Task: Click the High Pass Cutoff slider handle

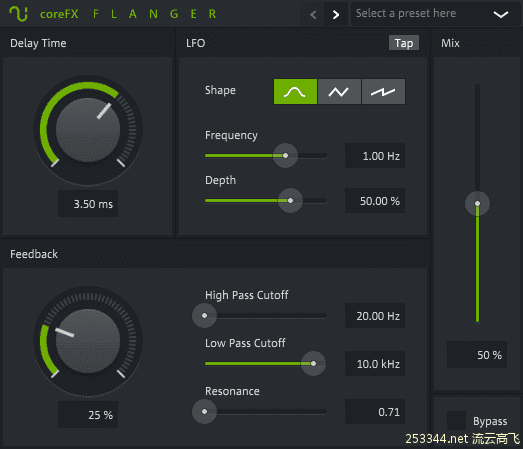Action: click(x=204, y=316)
